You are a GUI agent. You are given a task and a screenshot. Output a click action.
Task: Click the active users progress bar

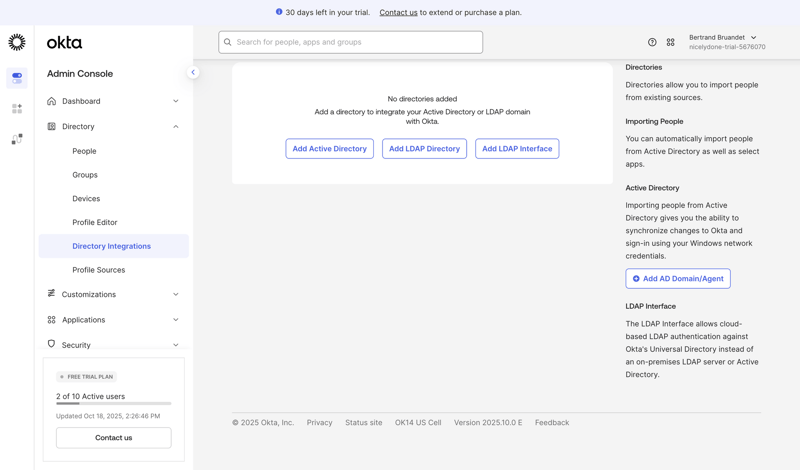pos(114,404)
